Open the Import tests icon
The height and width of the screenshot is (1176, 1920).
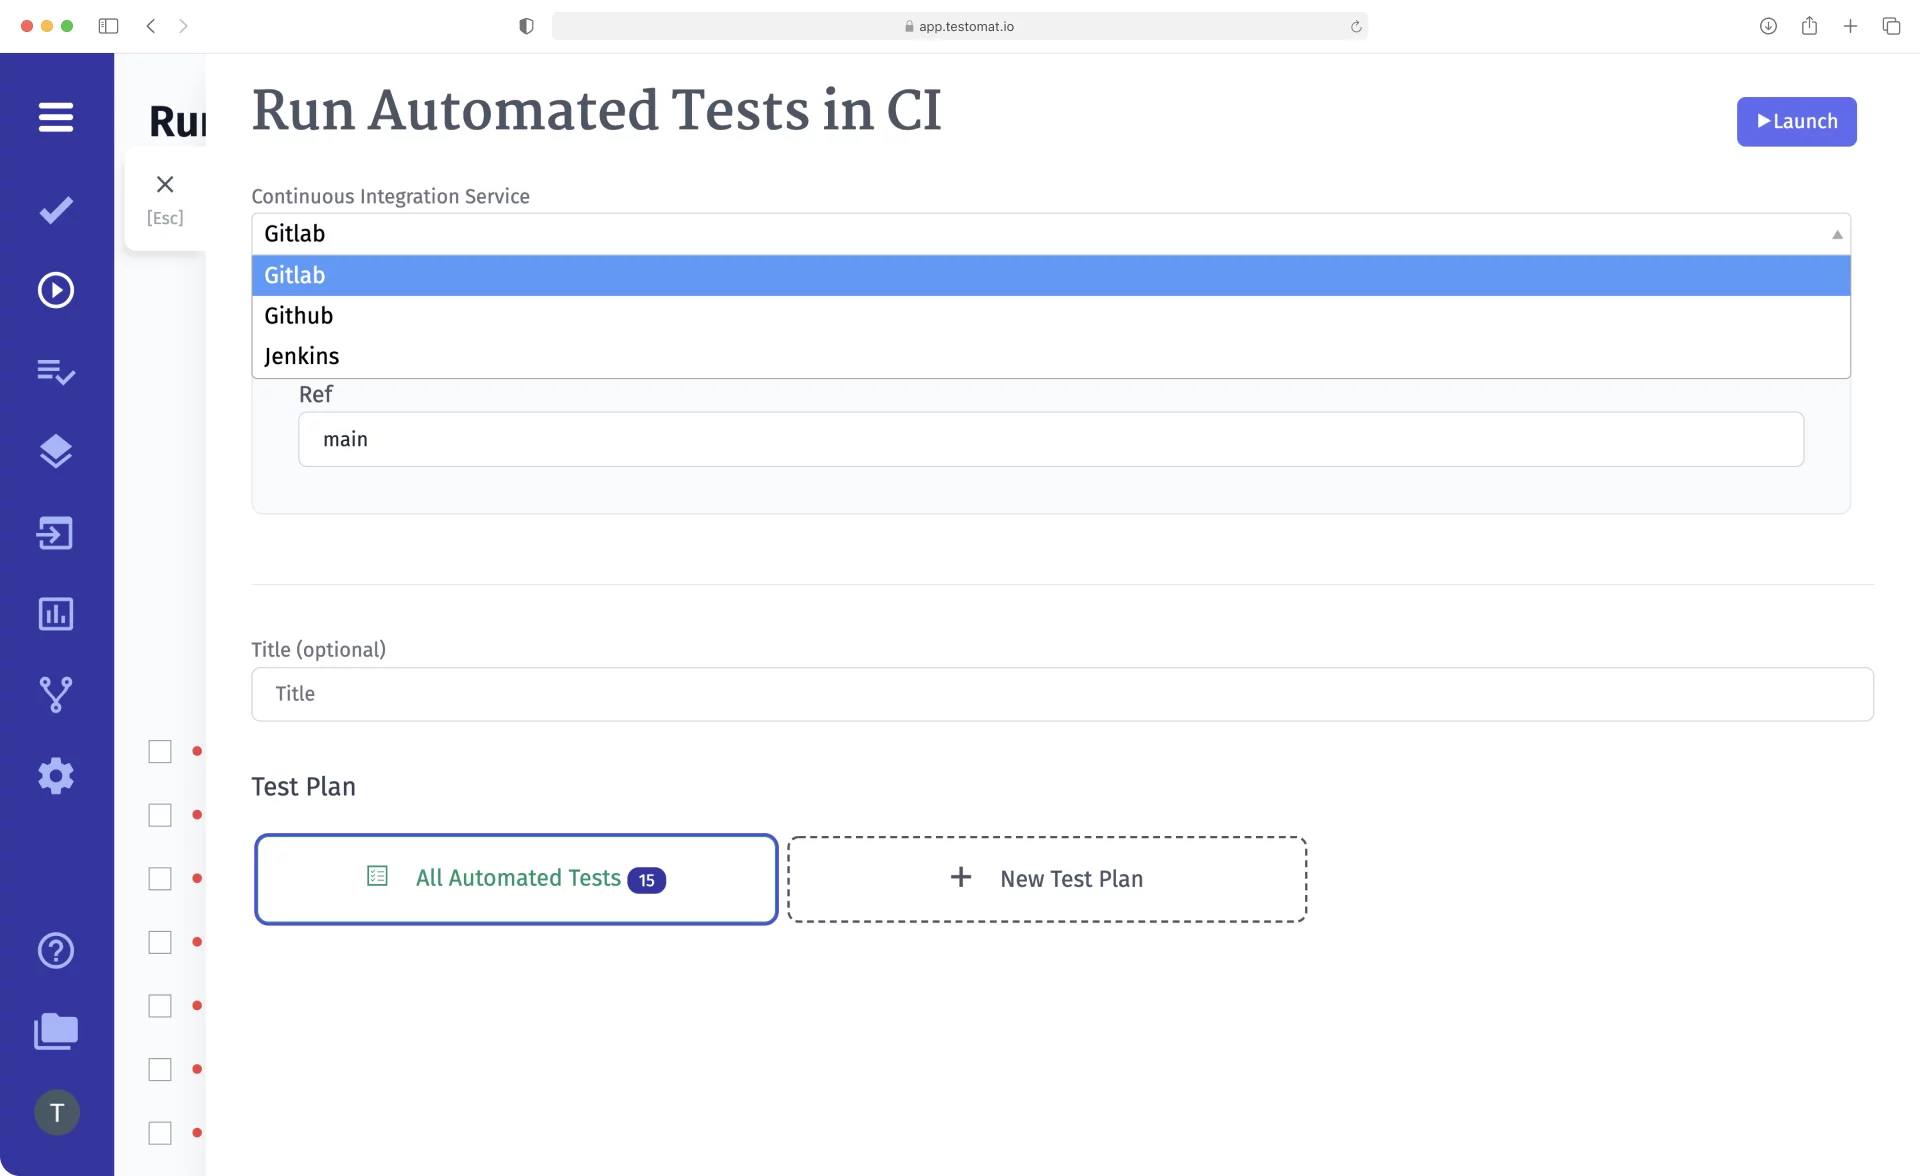56,533
